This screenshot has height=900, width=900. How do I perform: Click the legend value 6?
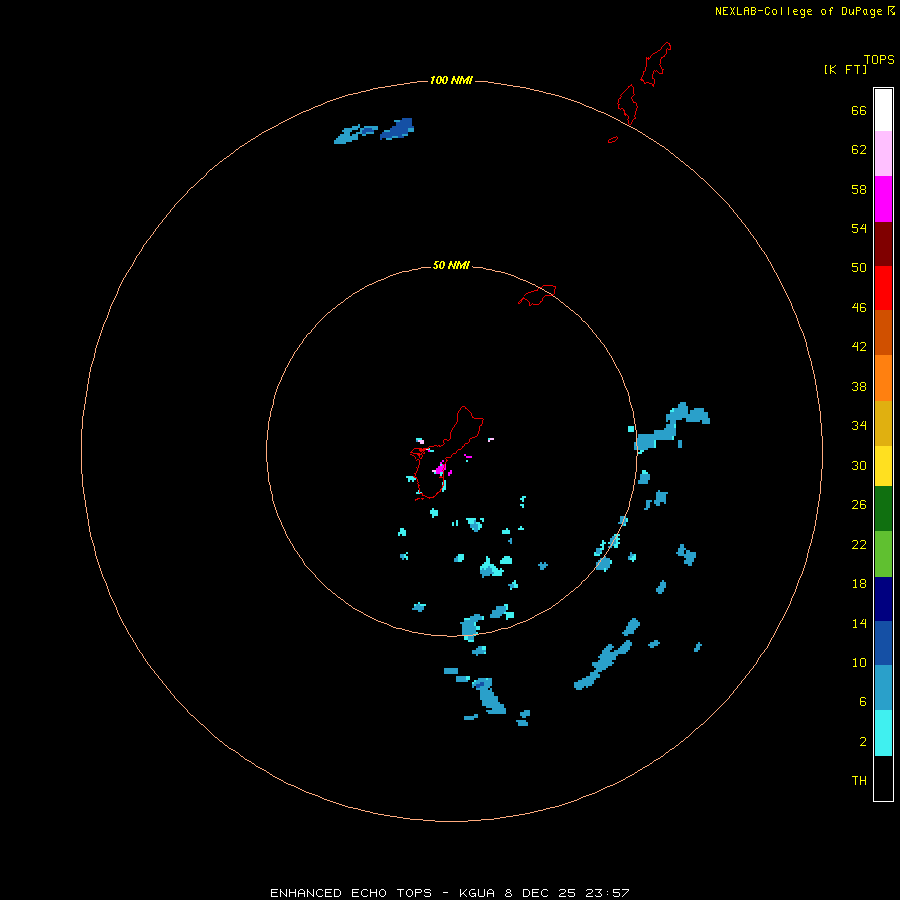pyautogui.click(x=862, y=702)
